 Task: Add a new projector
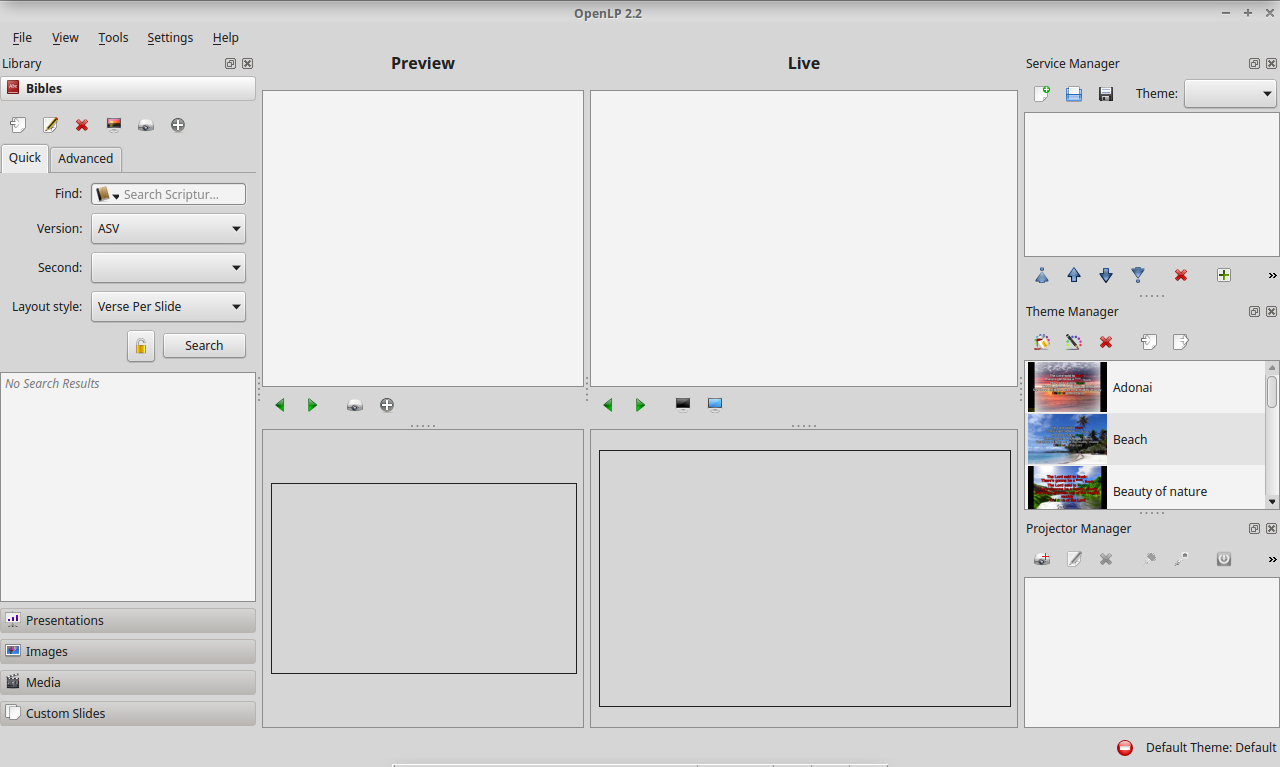(x=1042, y=559)
